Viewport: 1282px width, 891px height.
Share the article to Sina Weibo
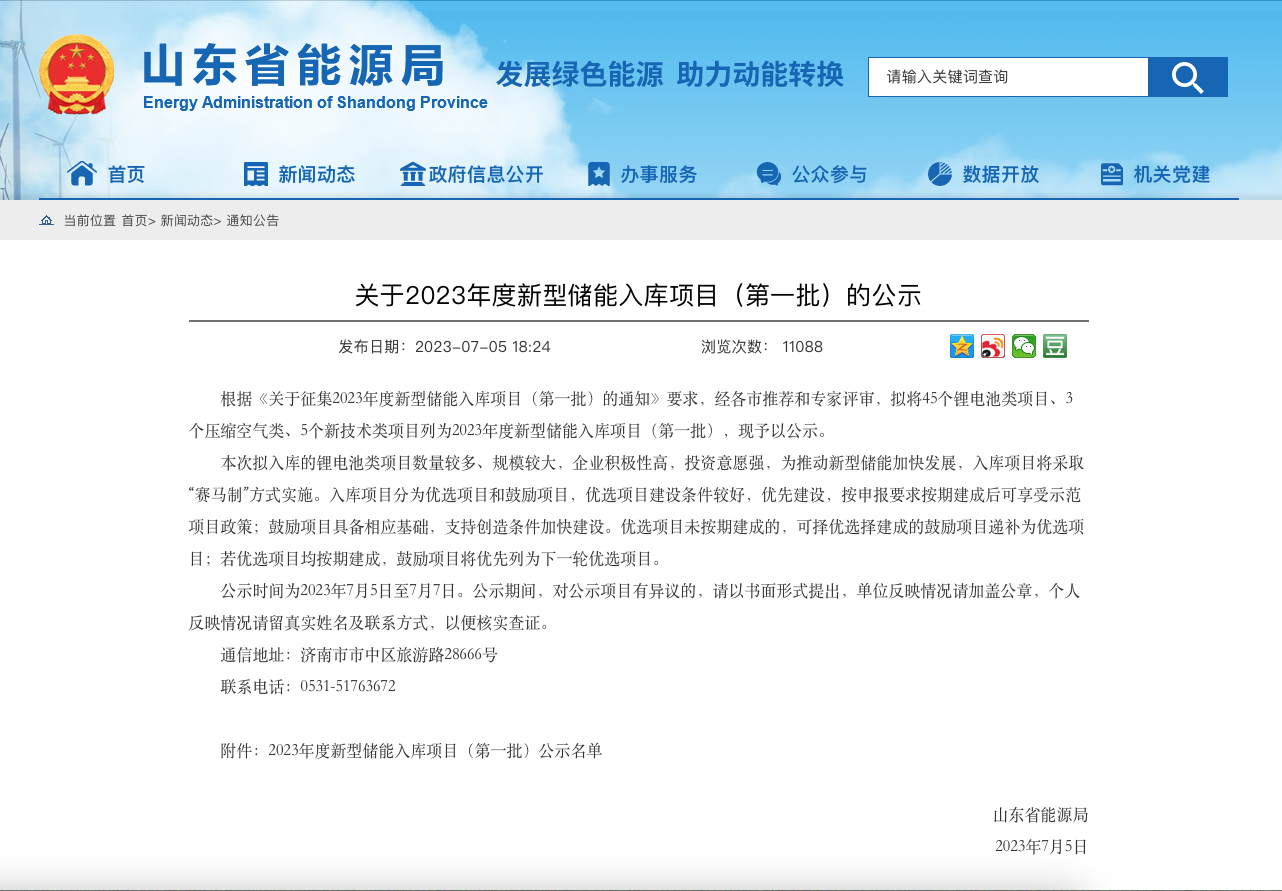993,346
